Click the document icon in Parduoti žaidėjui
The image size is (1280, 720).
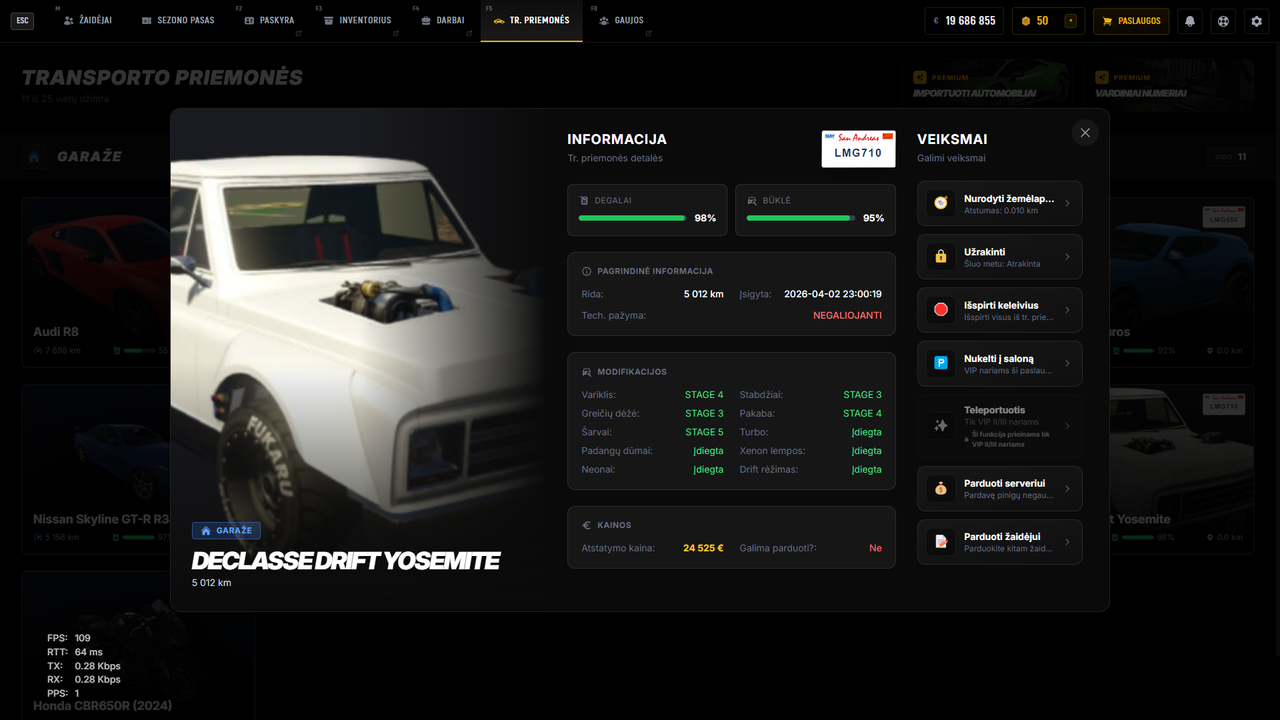pos(940,542)
